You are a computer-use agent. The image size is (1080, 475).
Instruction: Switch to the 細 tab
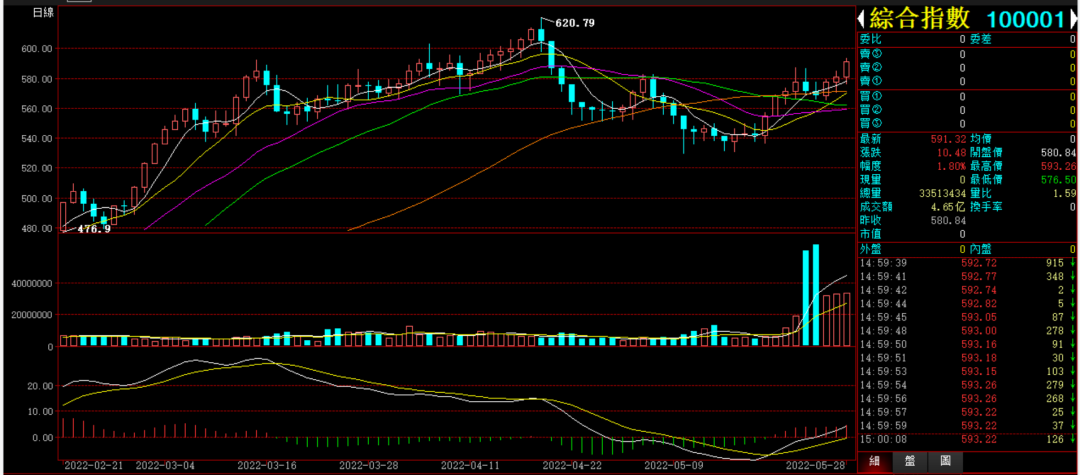point(875,463)
